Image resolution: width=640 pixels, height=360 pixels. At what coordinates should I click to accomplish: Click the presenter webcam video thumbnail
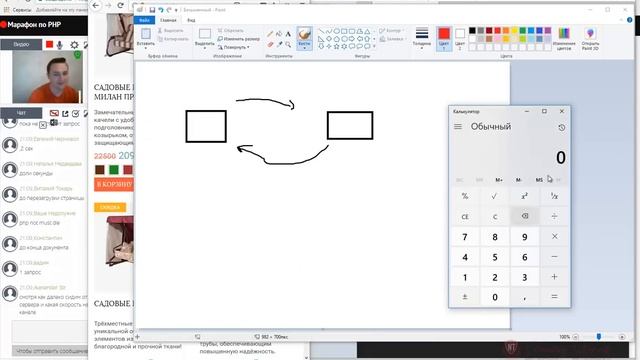click(x=48, y=77)
